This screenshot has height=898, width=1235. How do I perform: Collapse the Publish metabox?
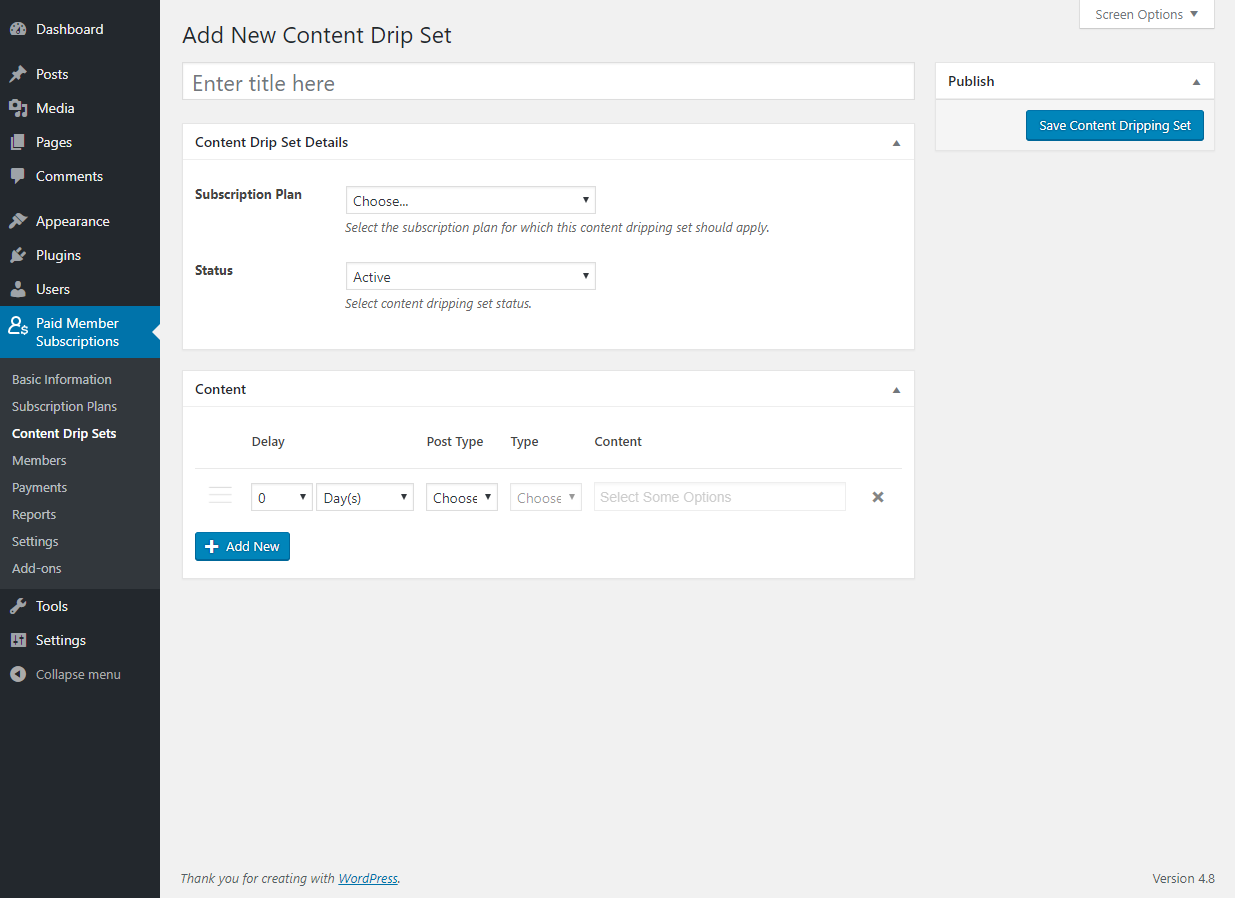(1196, 82)
